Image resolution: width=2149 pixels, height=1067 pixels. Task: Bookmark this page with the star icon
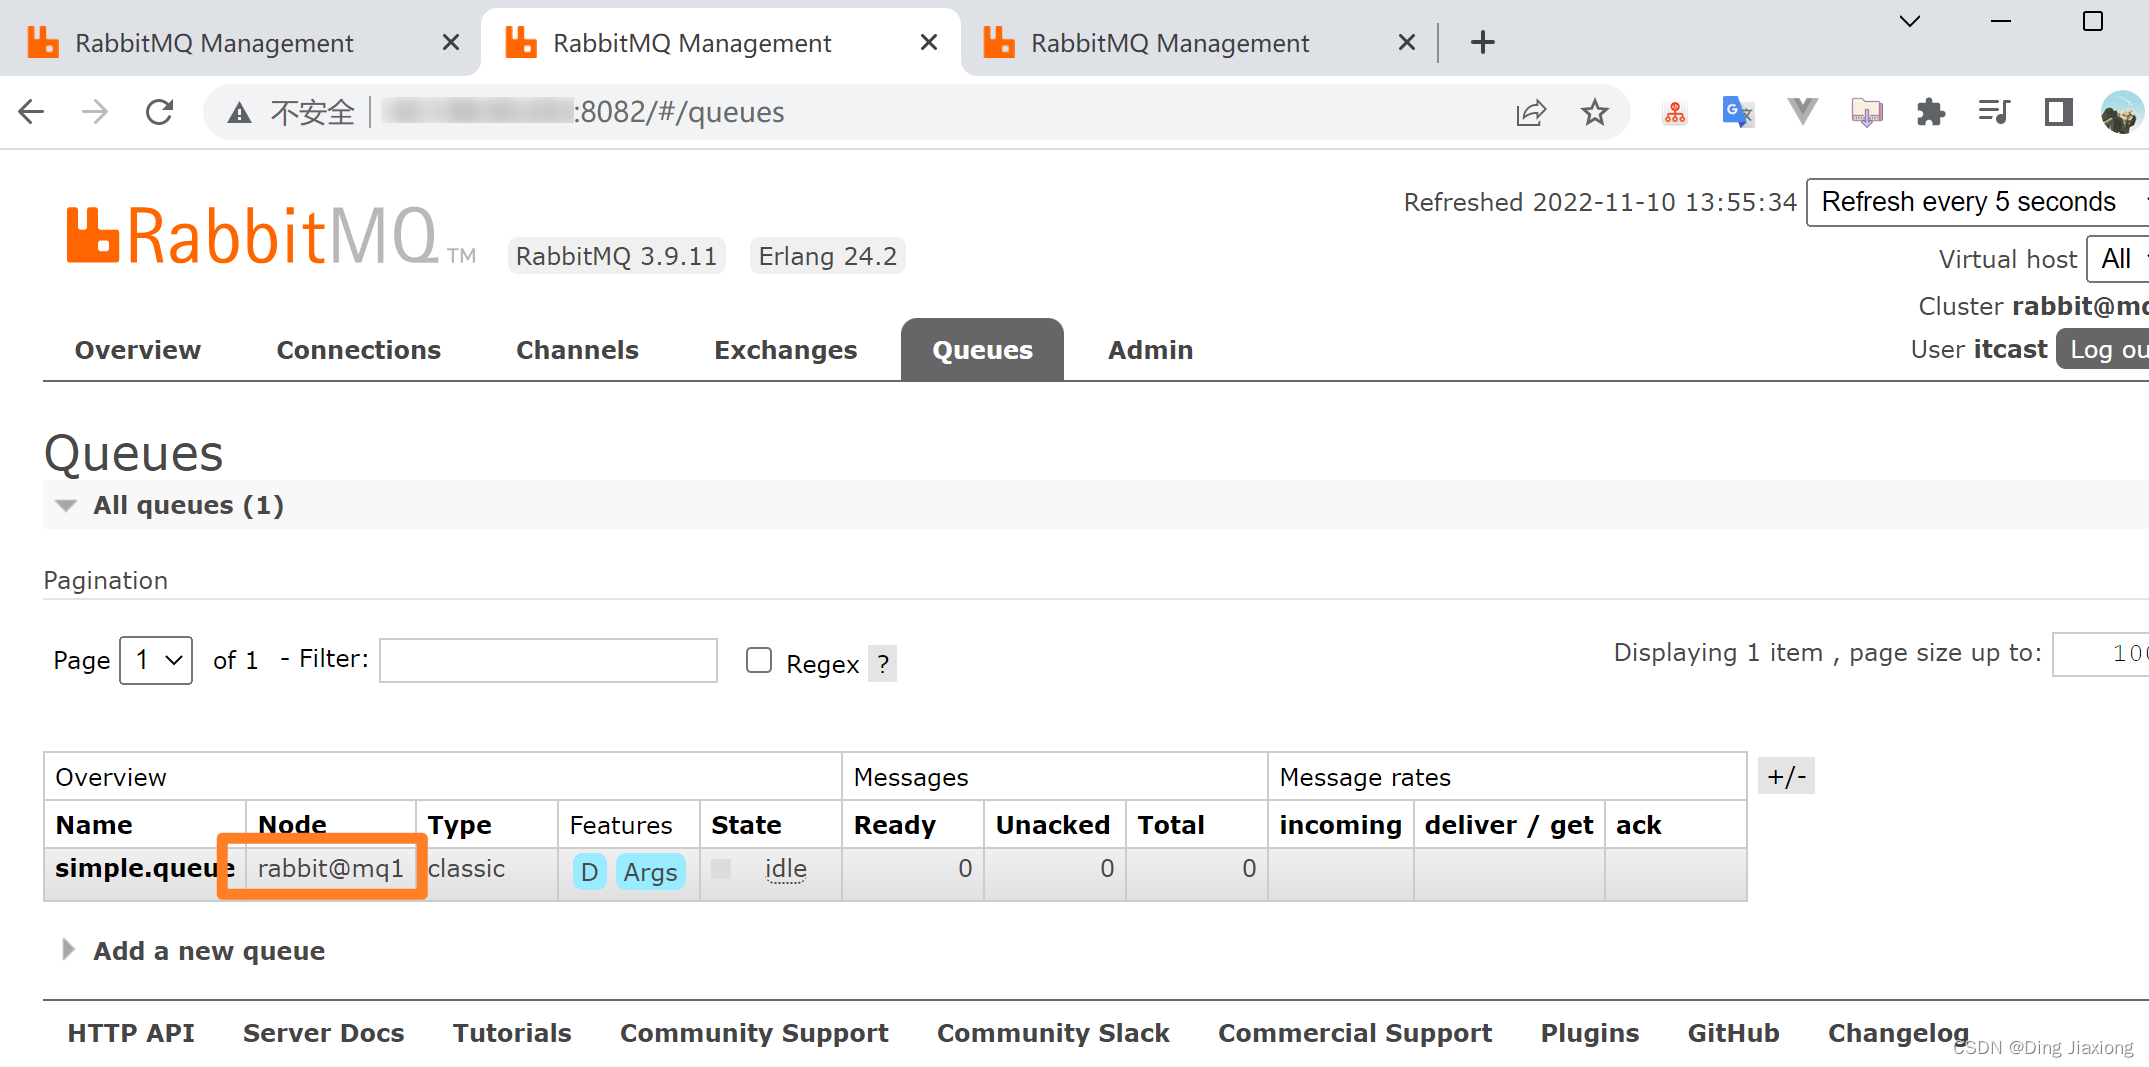pos(1595,113)
